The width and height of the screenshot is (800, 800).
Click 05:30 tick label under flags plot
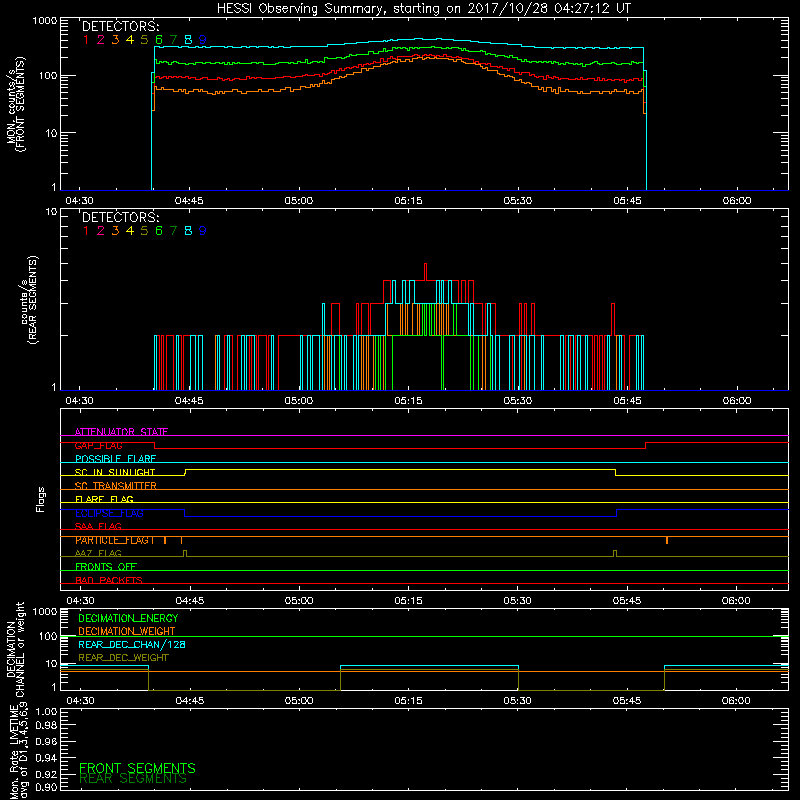pos(517,601)
